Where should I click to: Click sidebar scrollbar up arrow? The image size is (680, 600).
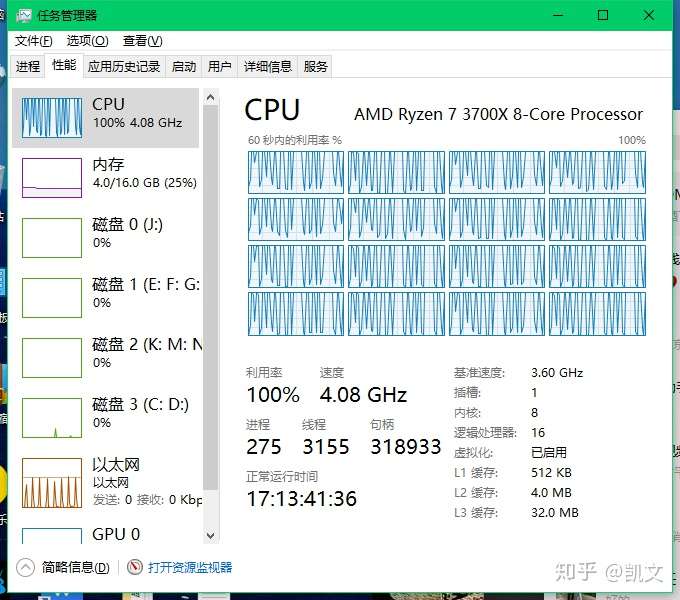pos(211,98)
